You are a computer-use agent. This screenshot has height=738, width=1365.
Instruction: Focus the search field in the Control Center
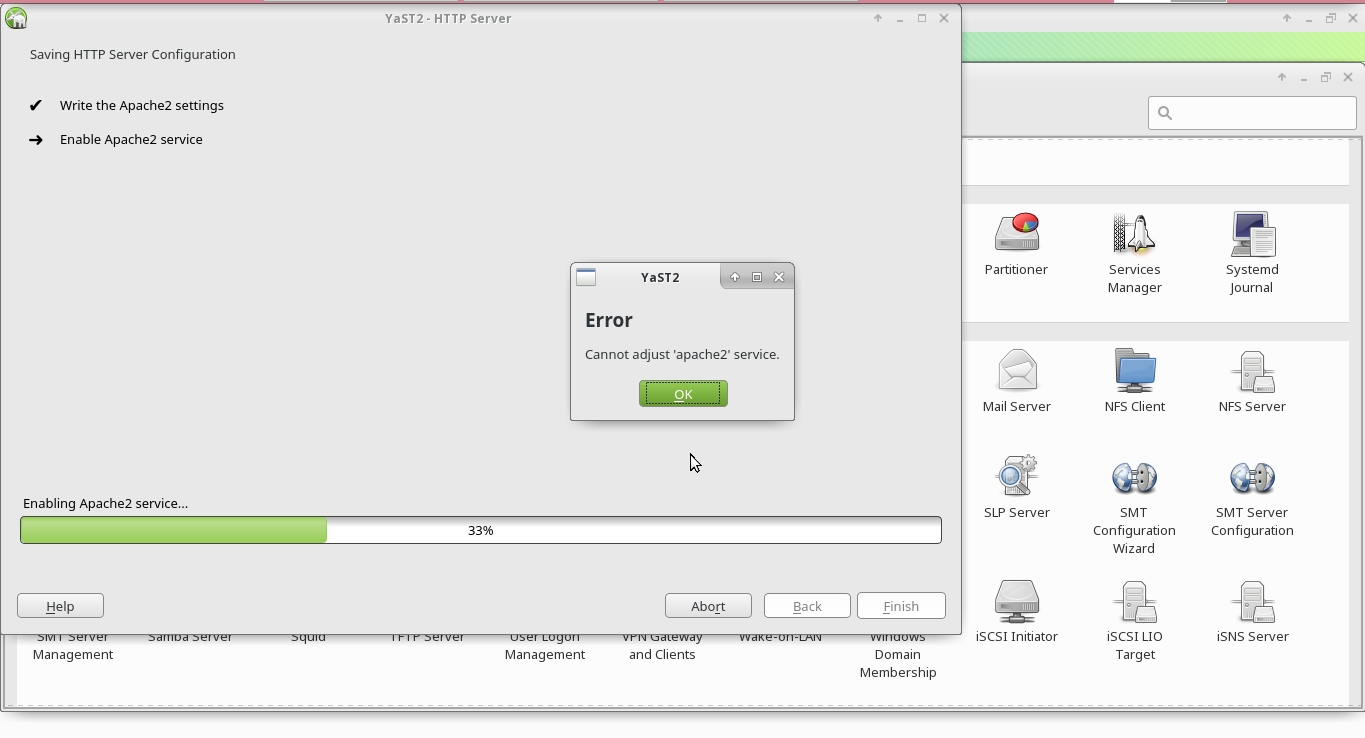[1252, 113]
